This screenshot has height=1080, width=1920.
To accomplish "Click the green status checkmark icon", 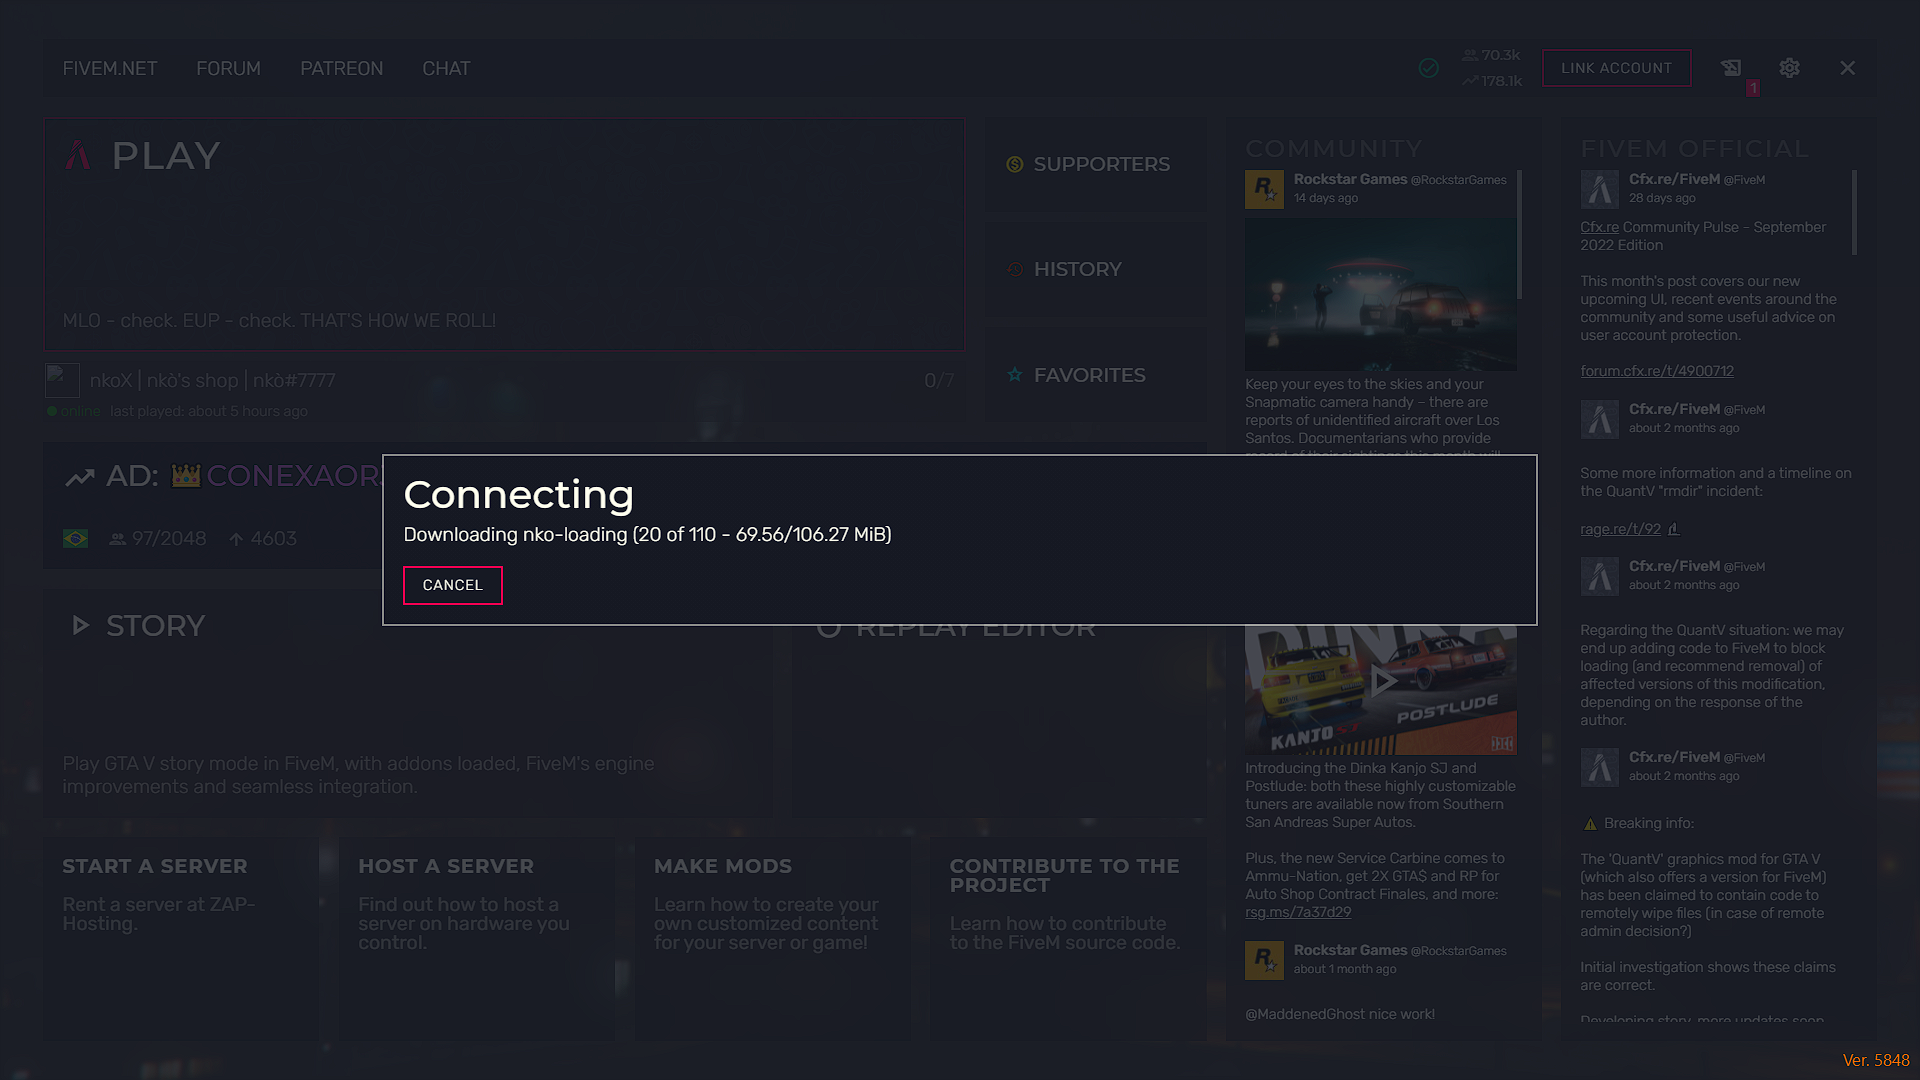I will point(1429,68).
